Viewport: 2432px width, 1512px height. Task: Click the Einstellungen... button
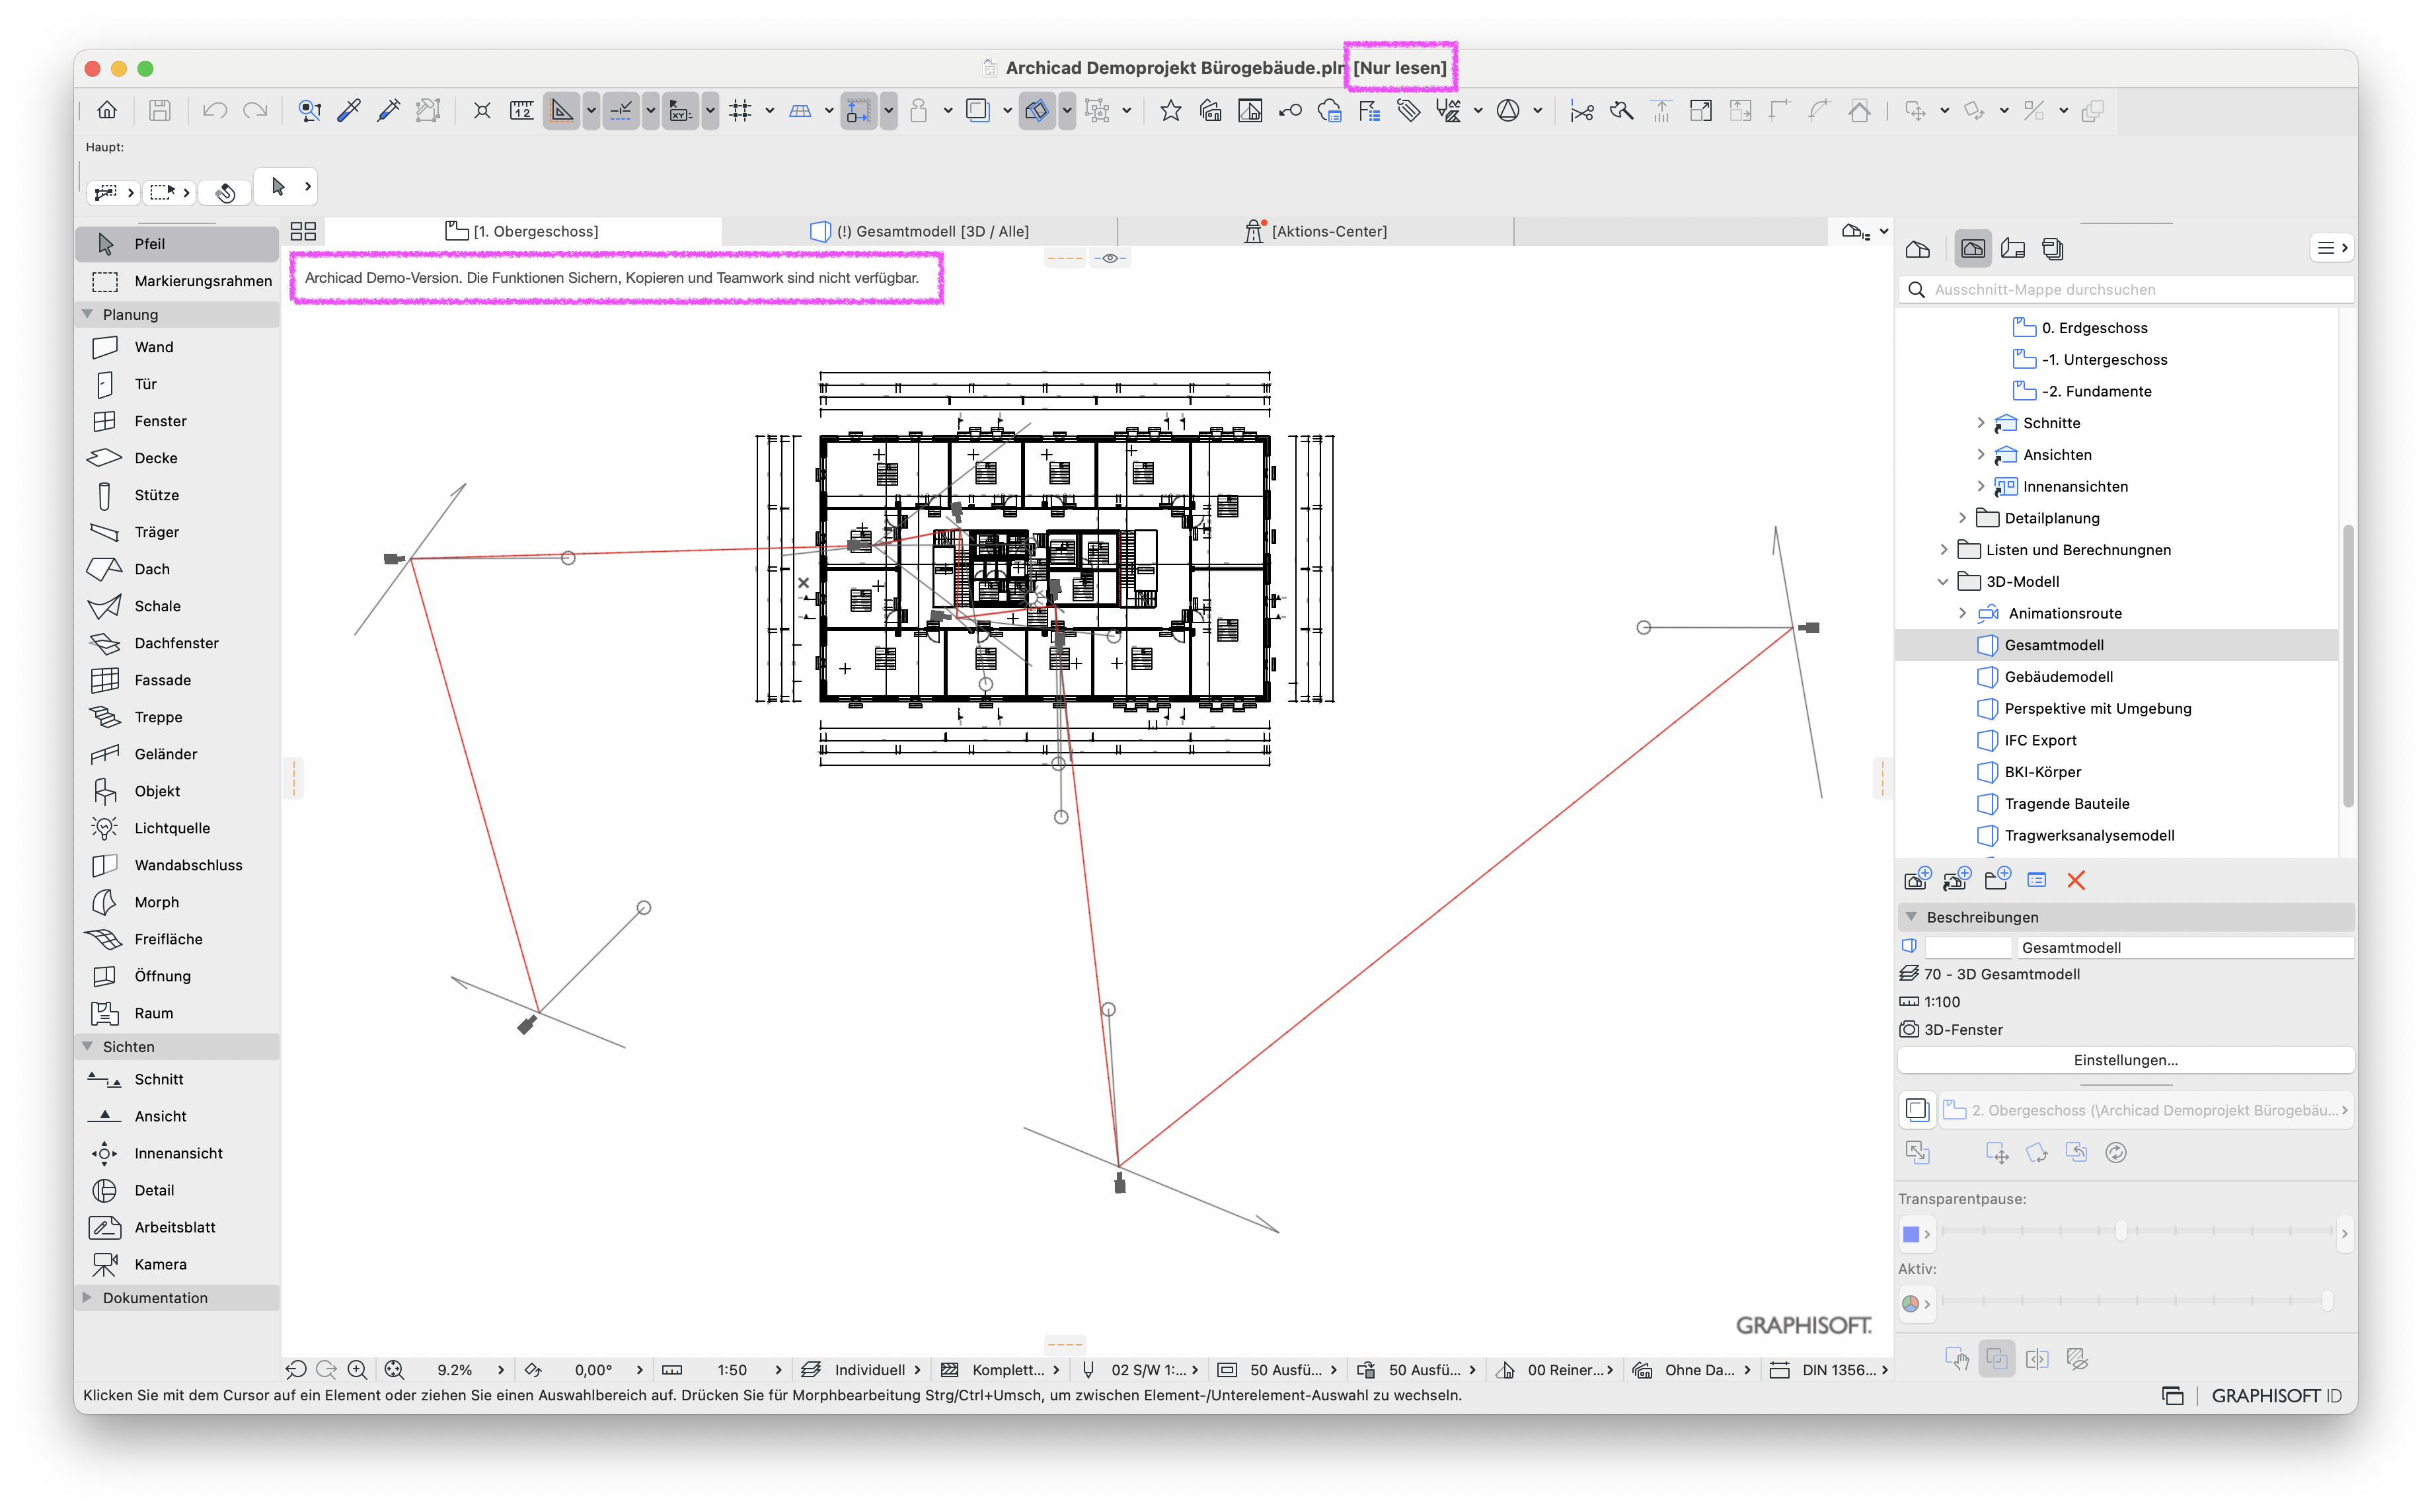point(2125,1060)
